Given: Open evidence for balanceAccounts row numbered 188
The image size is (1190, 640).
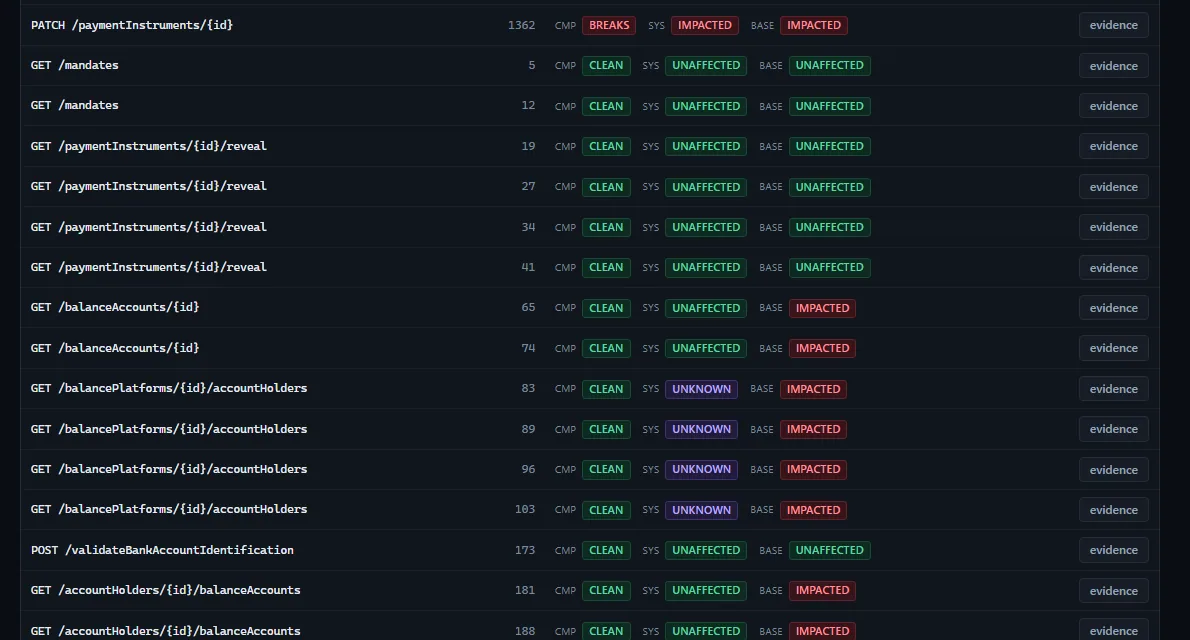Looking at the screenshot, I should coord(1113,631).
